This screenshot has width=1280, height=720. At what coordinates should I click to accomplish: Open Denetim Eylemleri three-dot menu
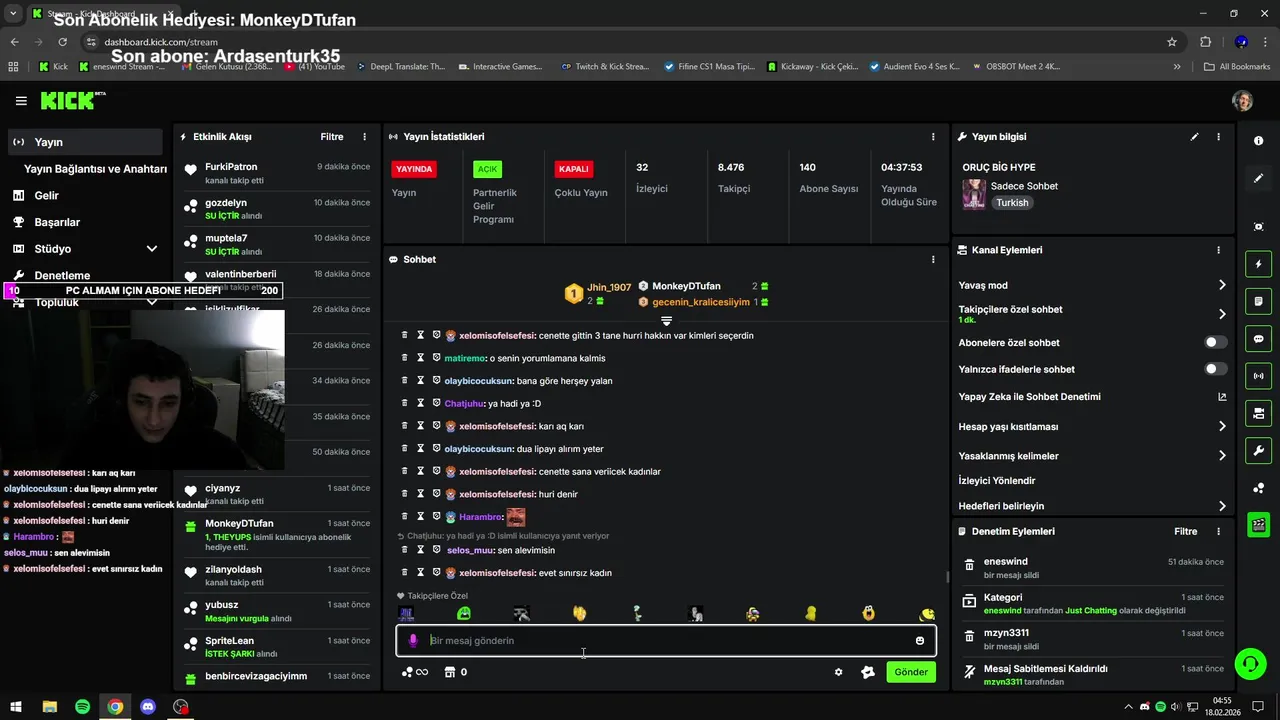coord(1218,532)
